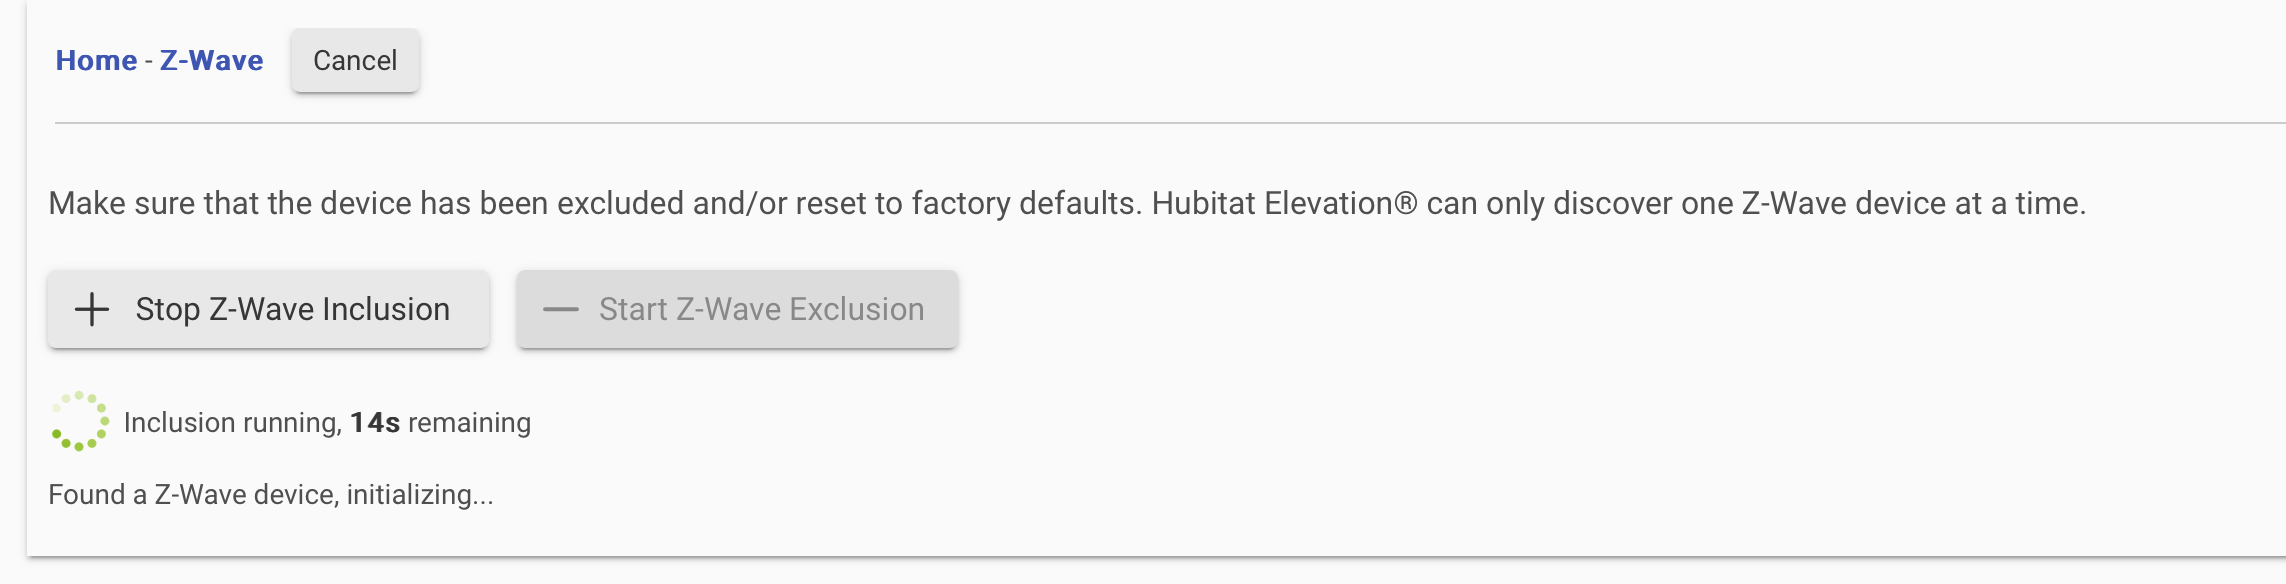This screenshot has width=2286, height=584.
Task: Click the "Inclusion running" status text
Action: tap(232, 423)
